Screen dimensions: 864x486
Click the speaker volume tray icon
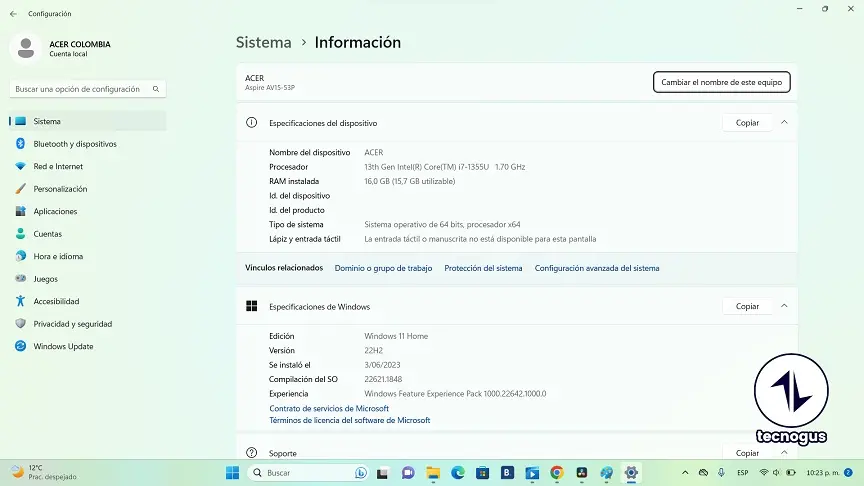click(777, 473)
